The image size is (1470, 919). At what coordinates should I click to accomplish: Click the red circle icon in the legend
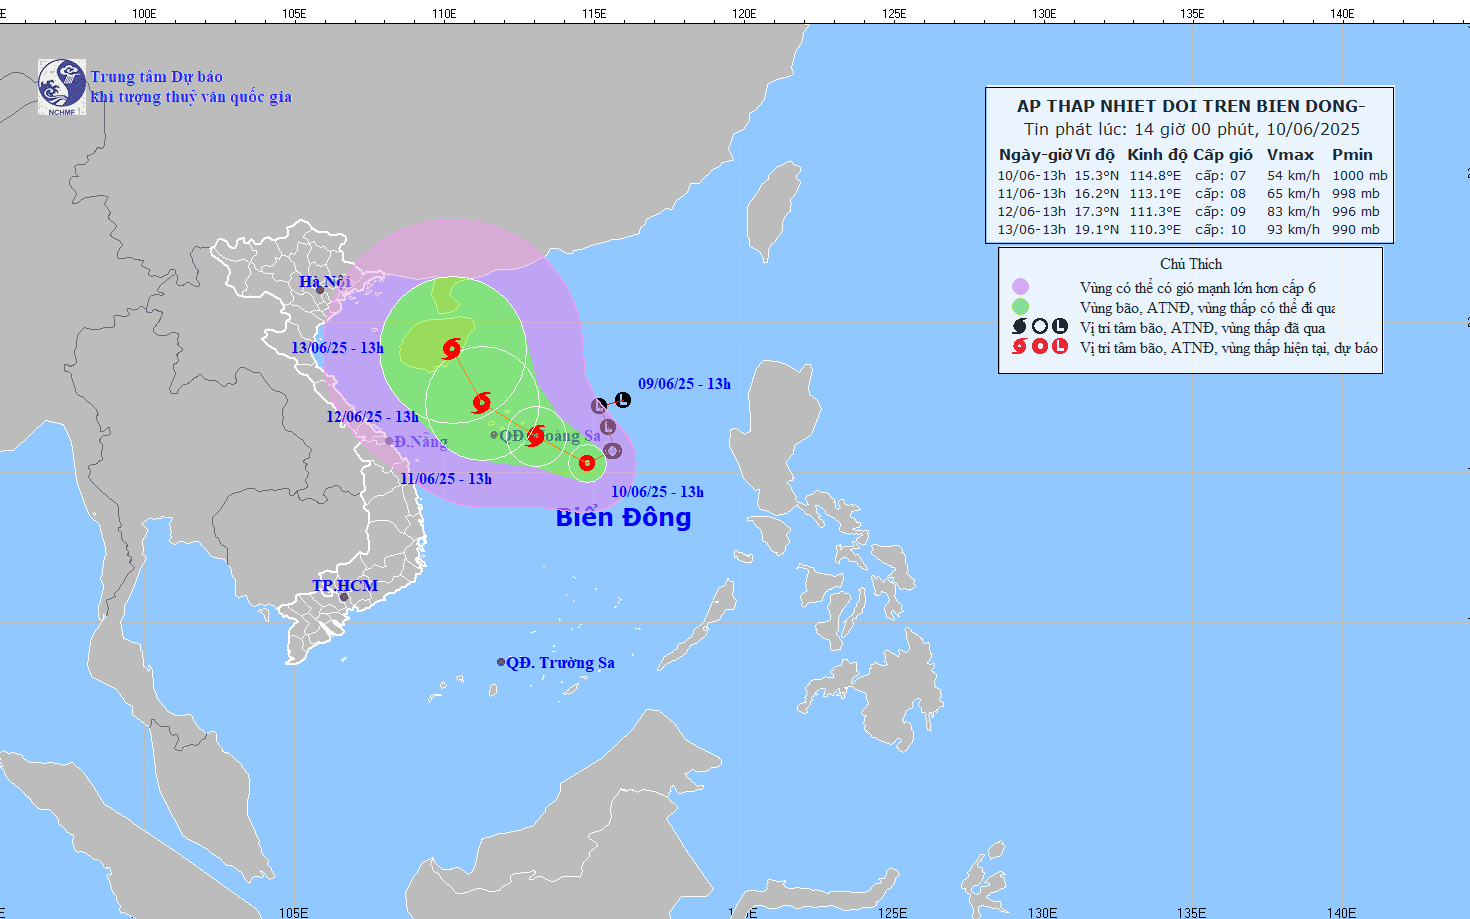[x=1040, y=347]
